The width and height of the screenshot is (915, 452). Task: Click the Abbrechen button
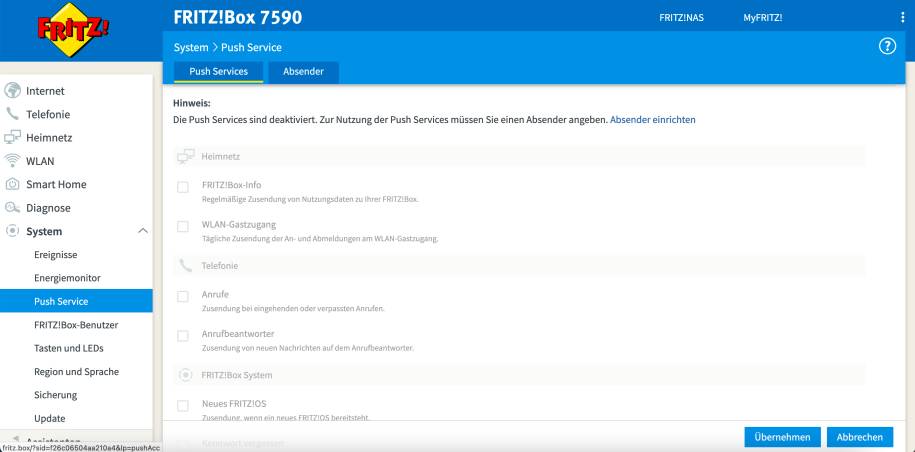[x=860, y=437]
